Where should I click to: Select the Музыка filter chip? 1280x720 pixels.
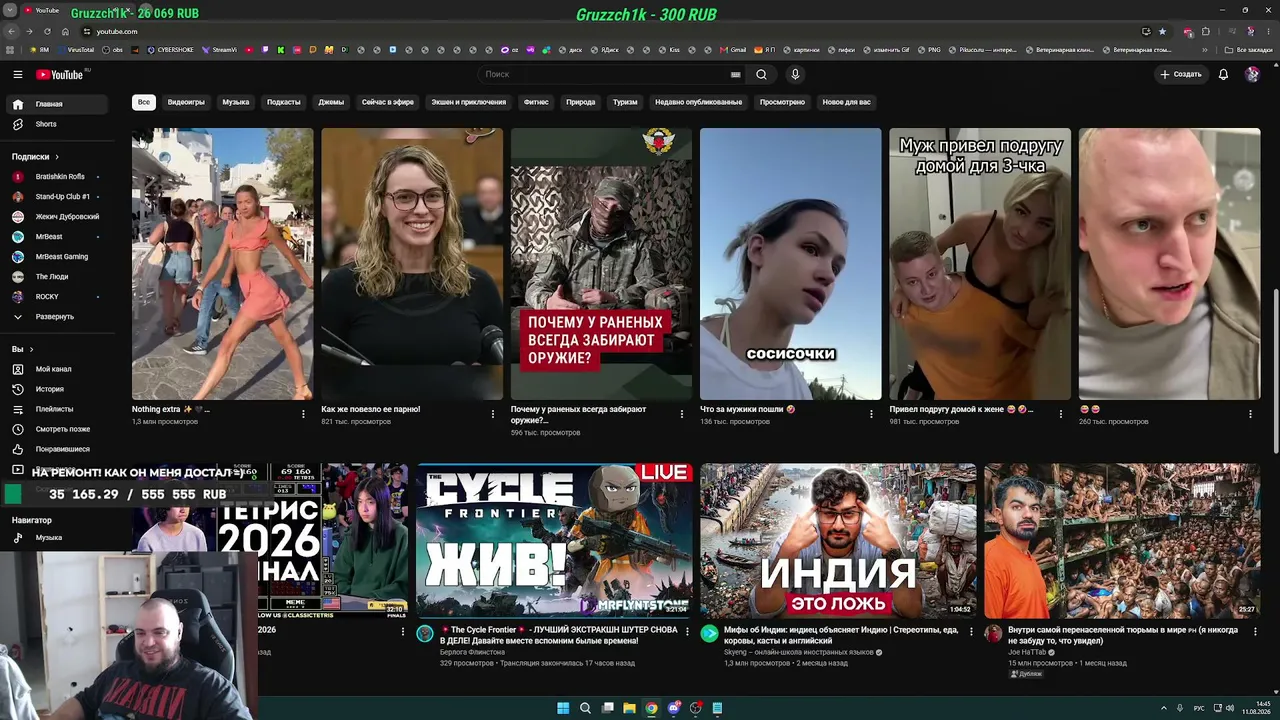coord(236,102)
